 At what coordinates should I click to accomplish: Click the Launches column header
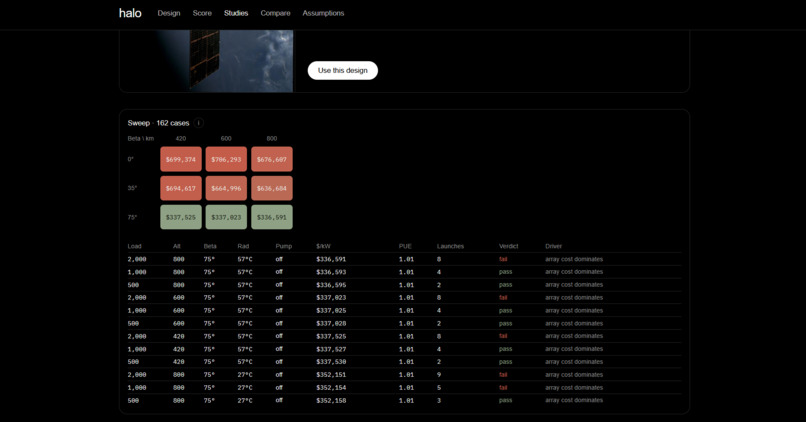click(450, 246)
